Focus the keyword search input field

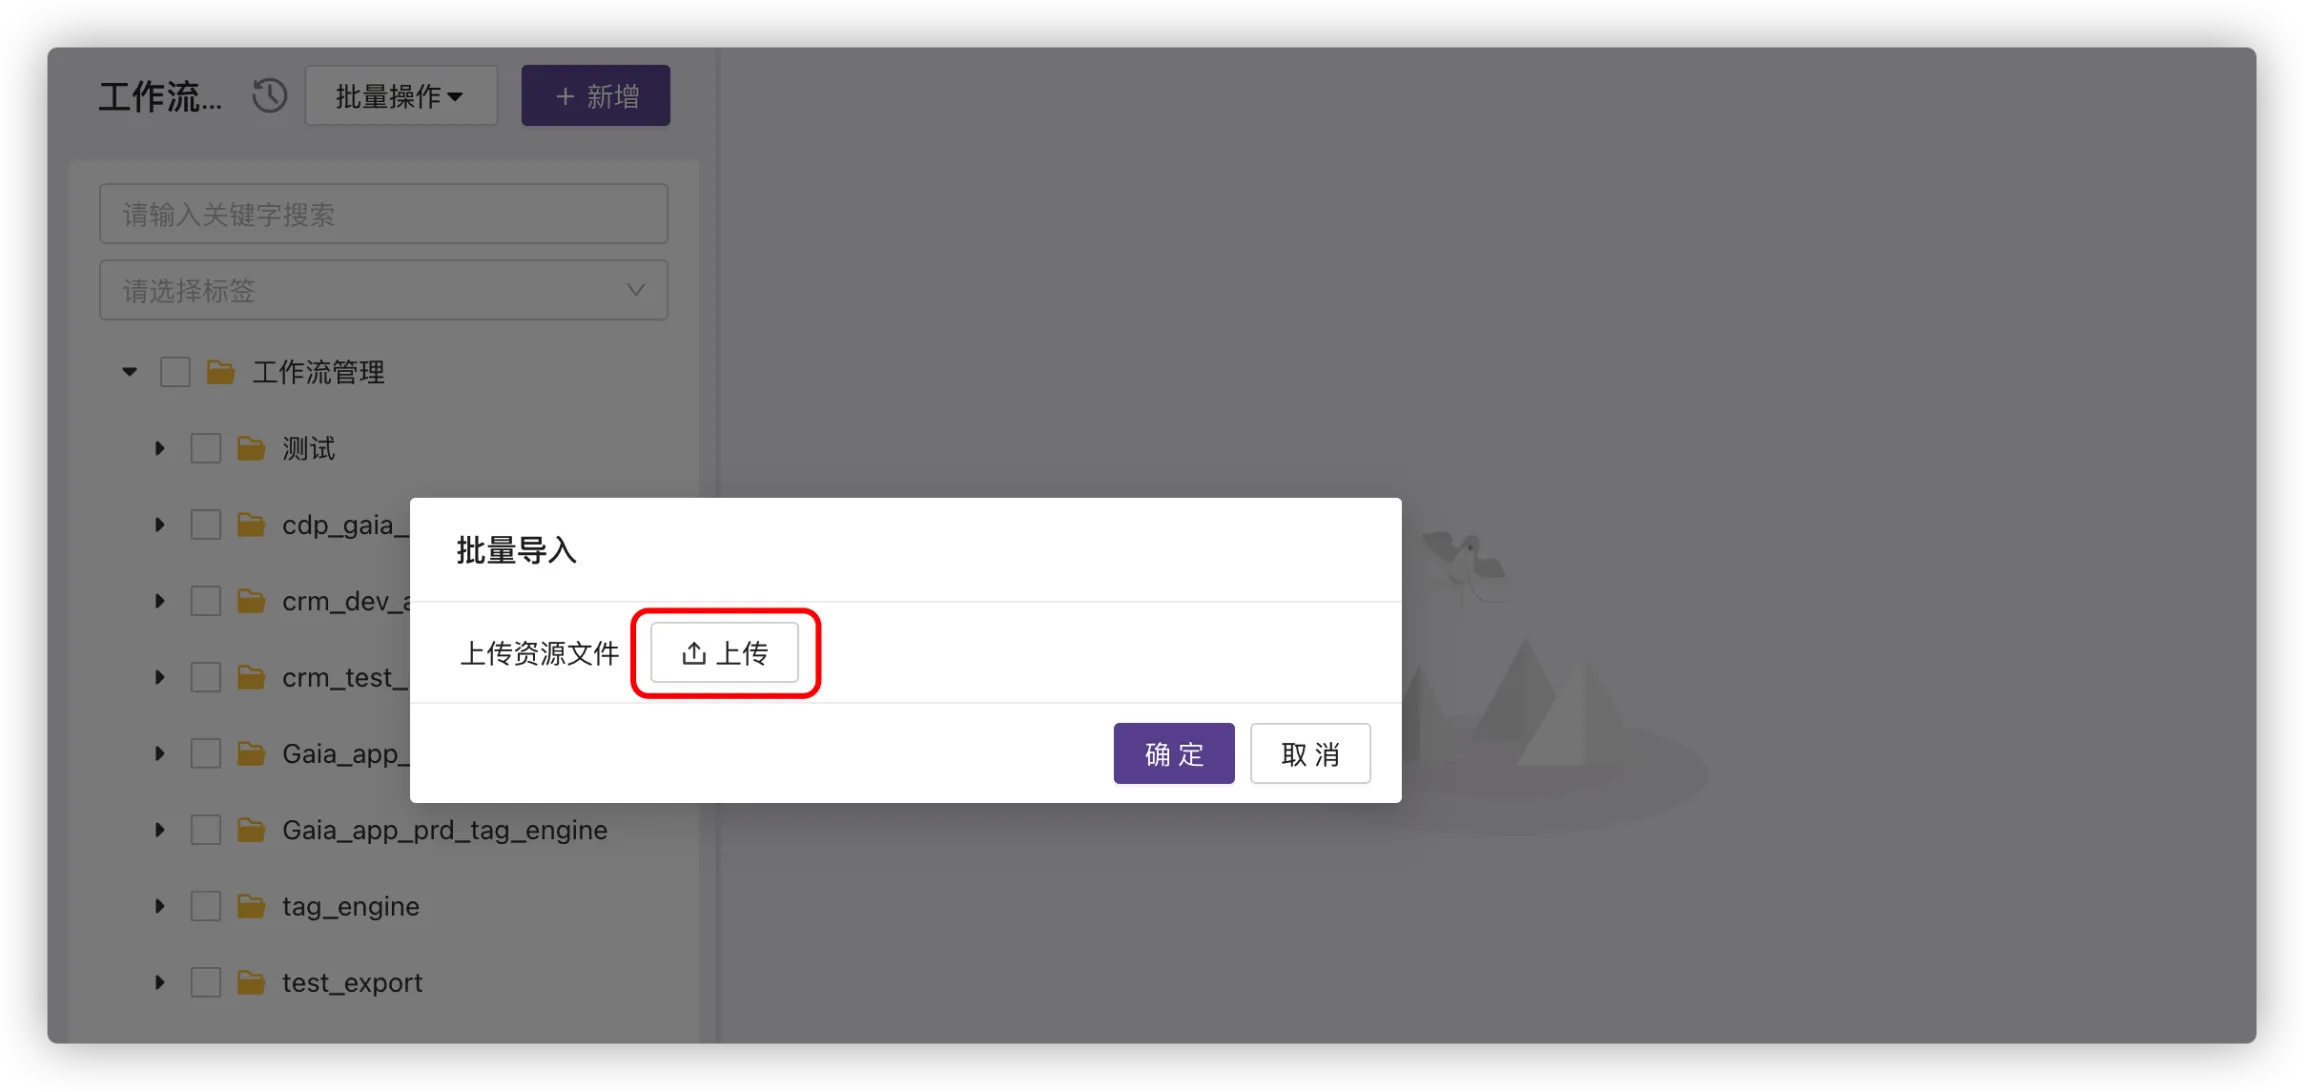point(384,214)
